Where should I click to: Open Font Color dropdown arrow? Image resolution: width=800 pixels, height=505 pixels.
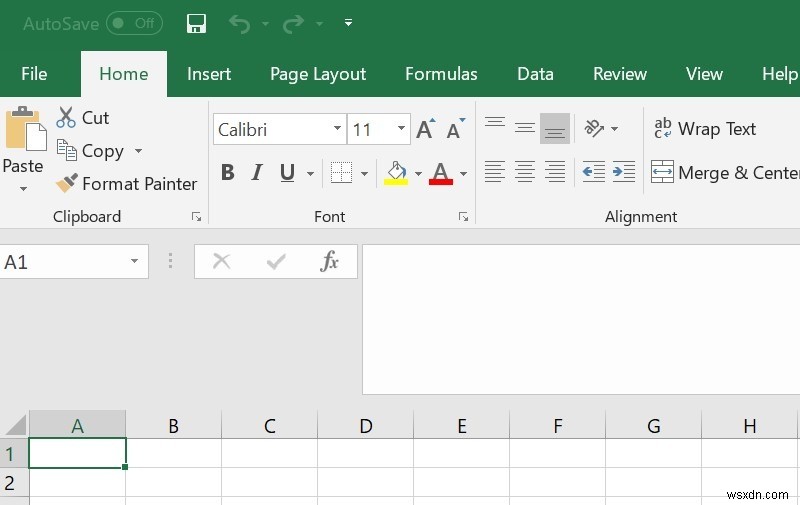click(463, 174)
